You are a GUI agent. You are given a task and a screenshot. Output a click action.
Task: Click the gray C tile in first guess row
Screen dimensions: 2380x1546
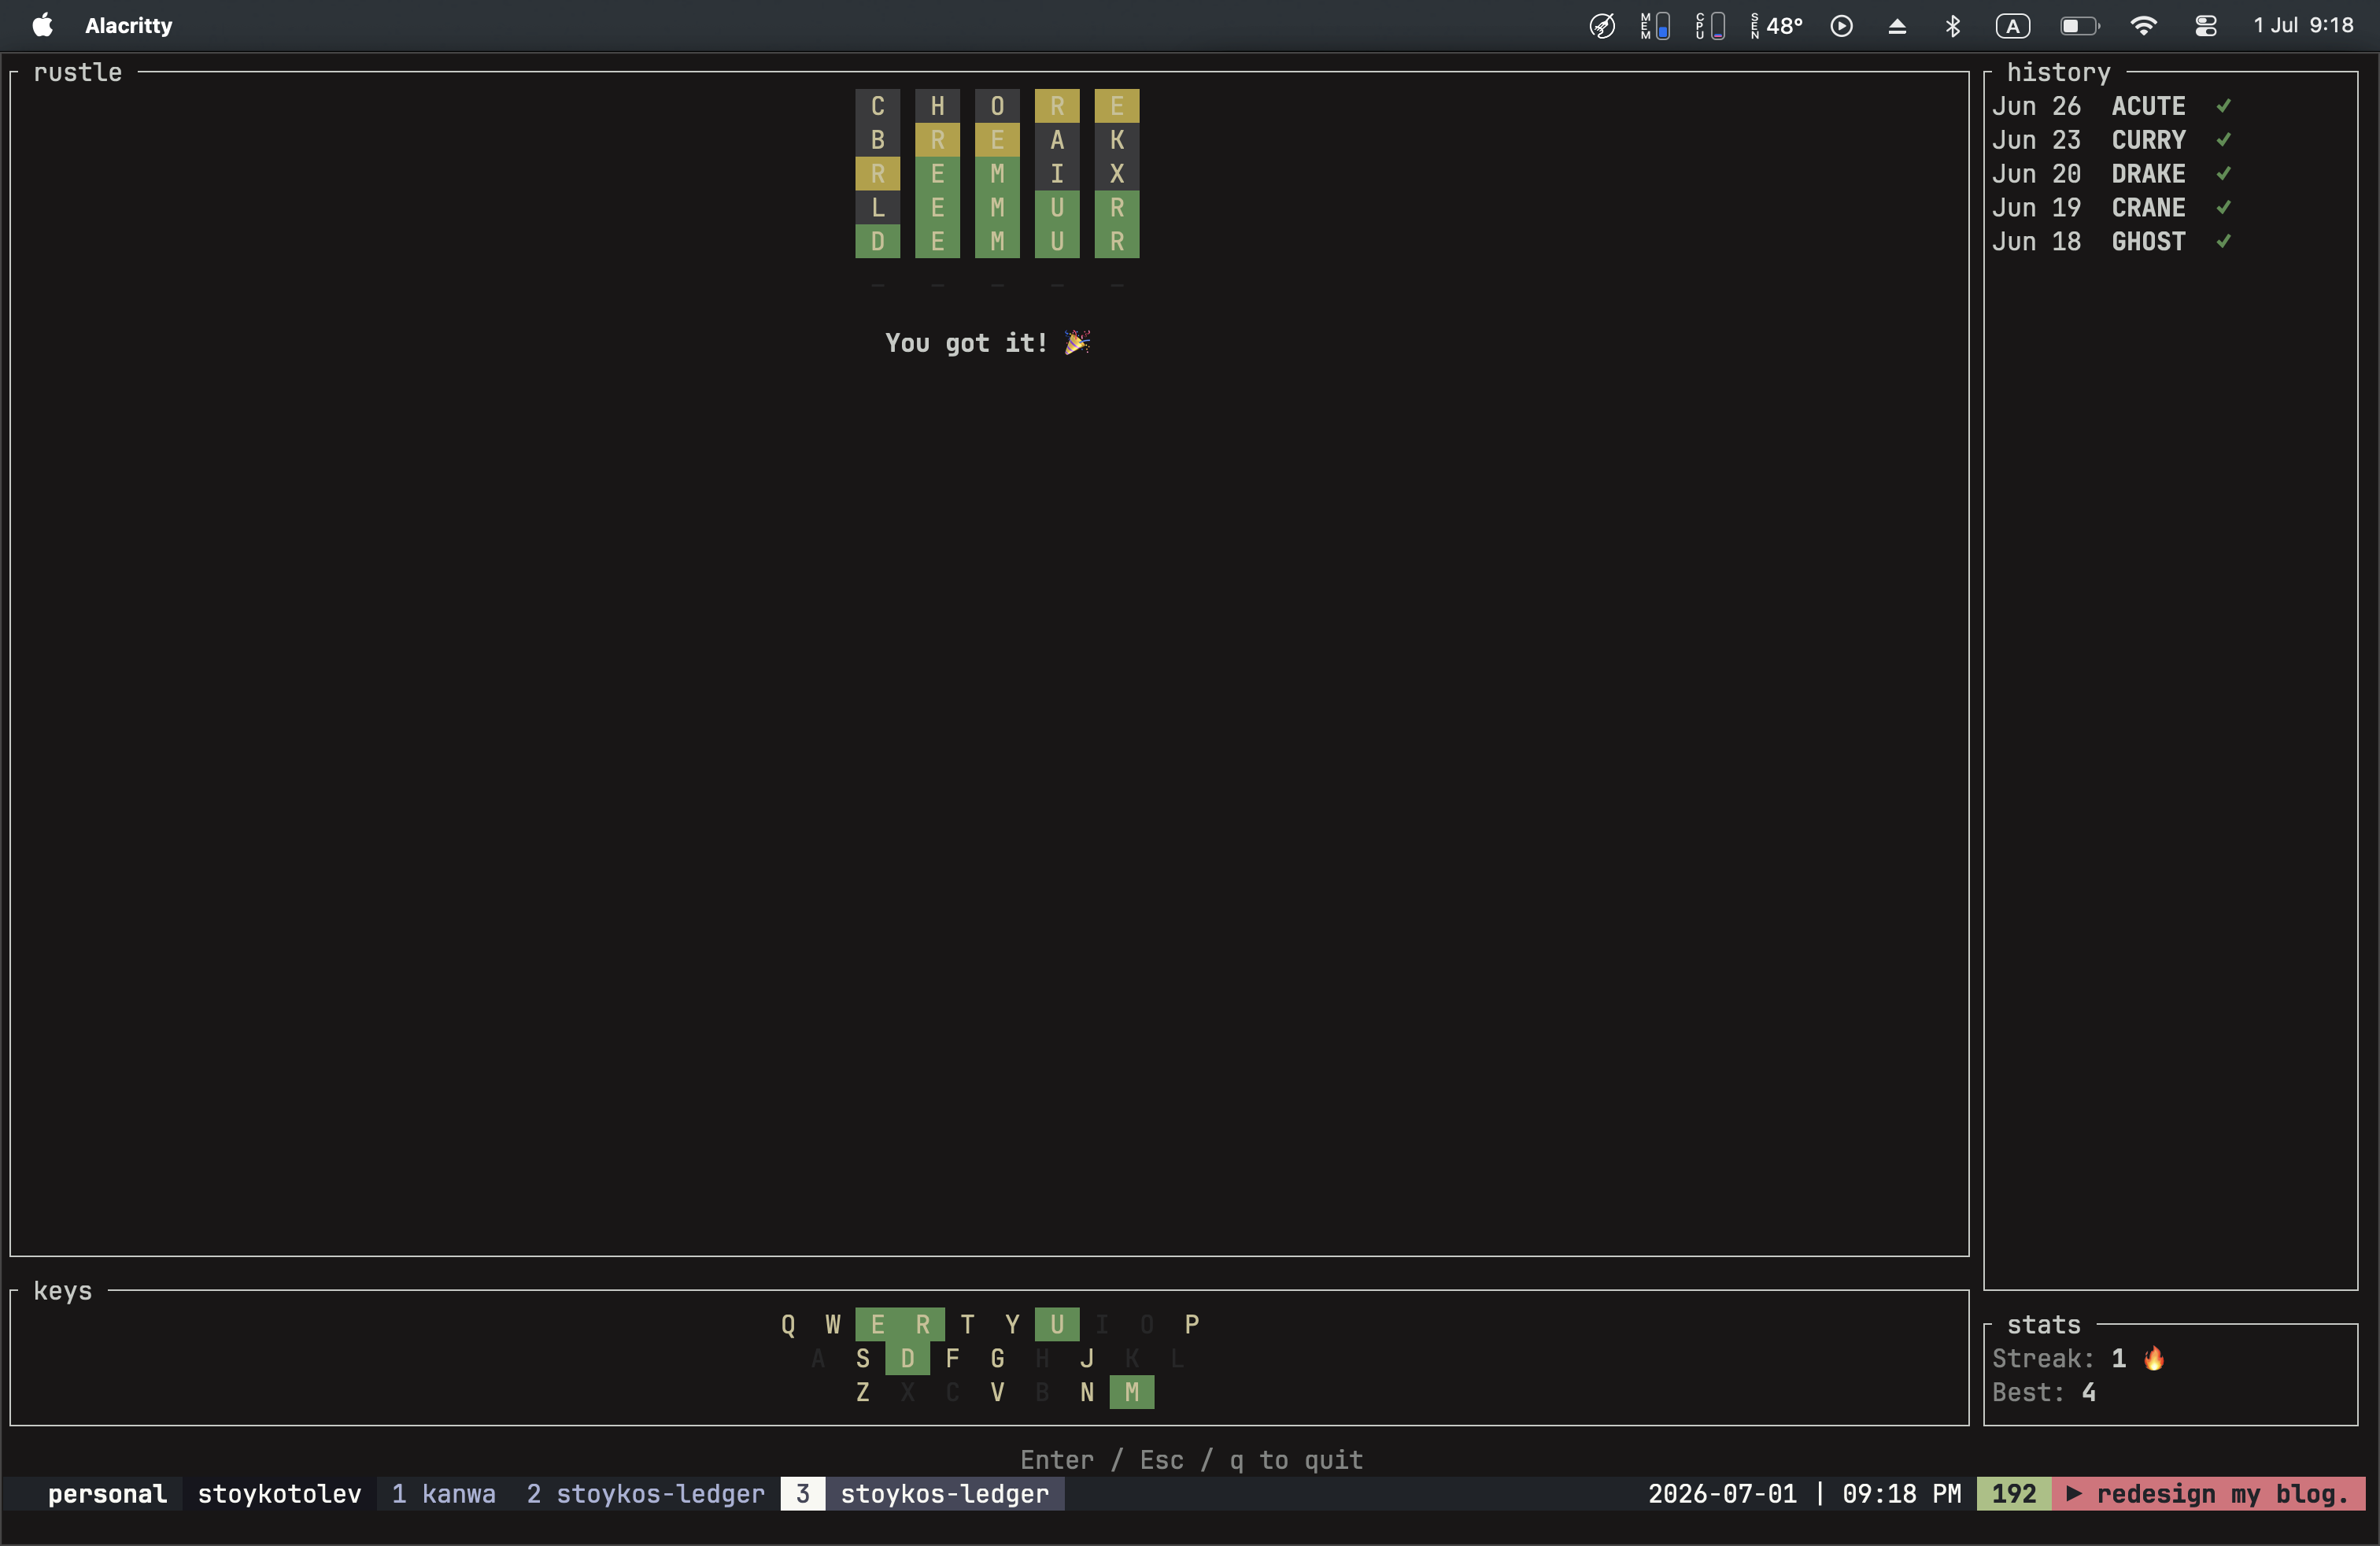click(x=877, y=106)
